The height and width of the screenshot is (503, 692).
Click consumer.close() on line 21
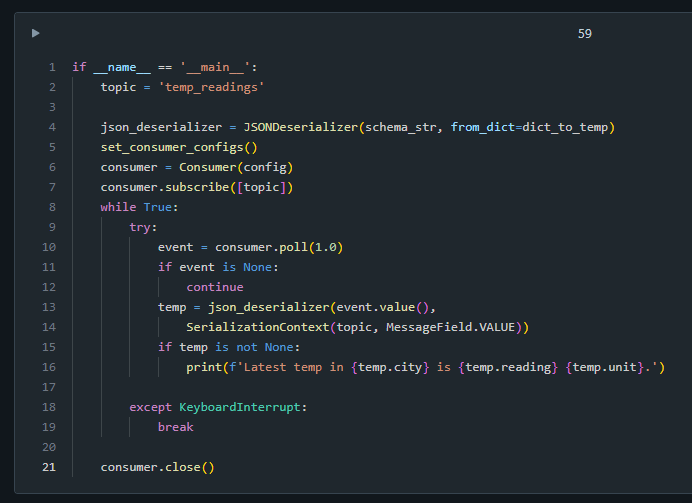click(x=158, y=467)
